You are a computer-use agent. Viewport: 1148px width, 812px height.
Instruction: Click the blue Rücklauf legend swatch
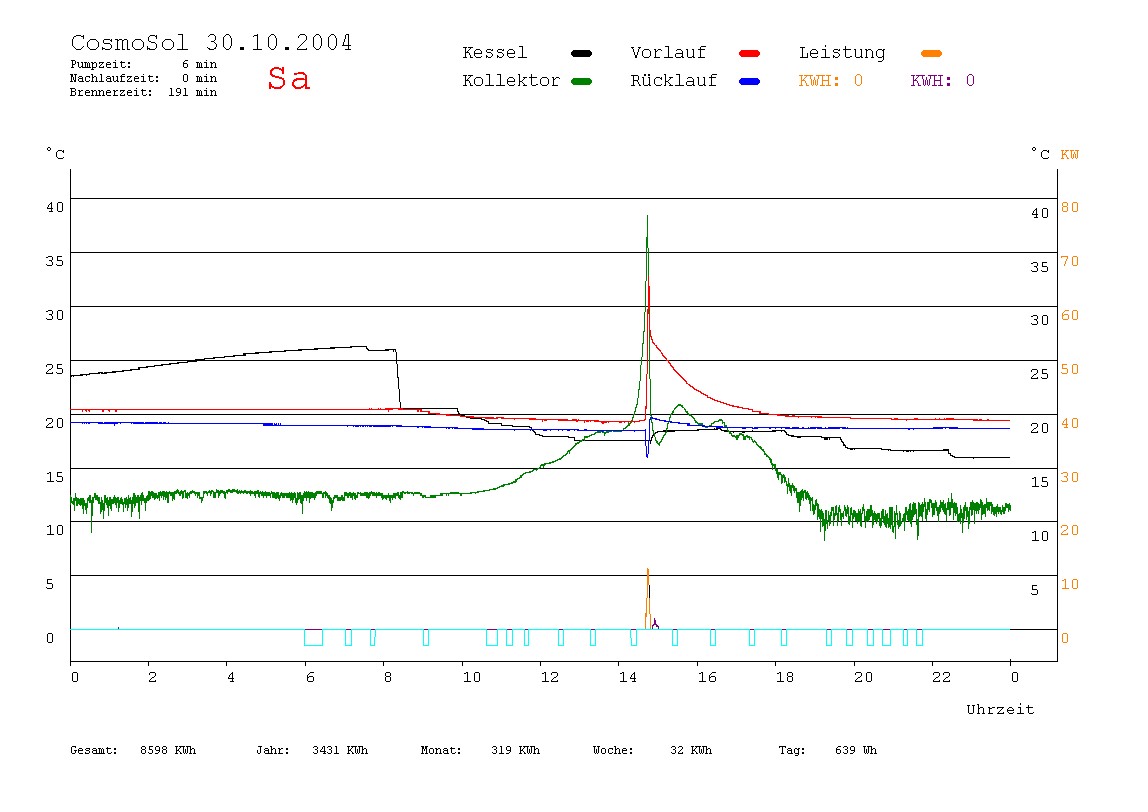pos(750,81)
